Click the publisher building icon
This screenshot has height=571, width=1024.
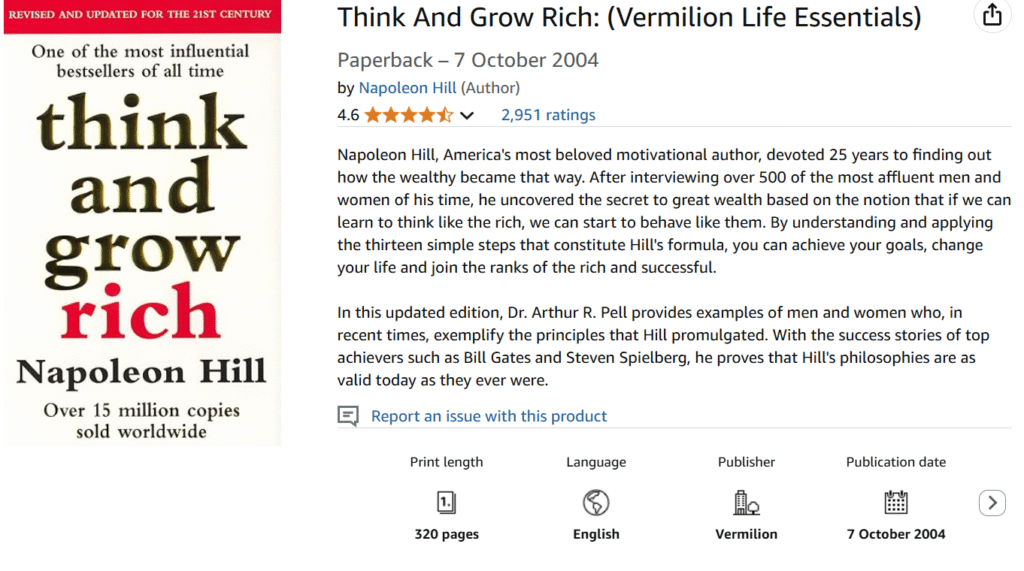point(746,502)
